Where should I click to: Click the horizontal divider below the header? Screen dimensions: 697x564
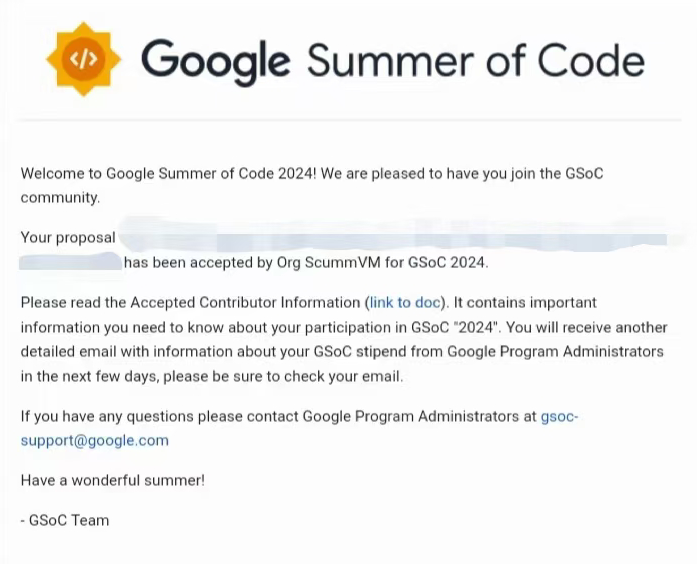348,121
